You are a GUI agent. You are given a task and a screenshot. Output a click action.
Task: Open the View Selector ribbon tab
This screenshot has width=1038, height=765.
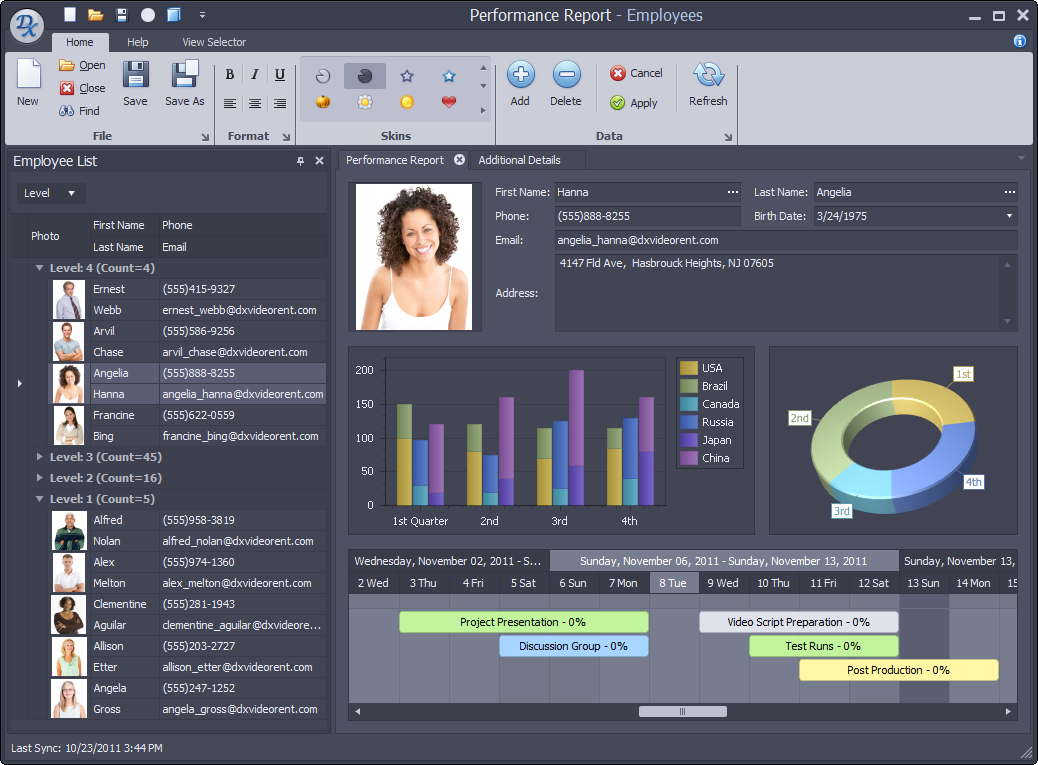[214, 42]
